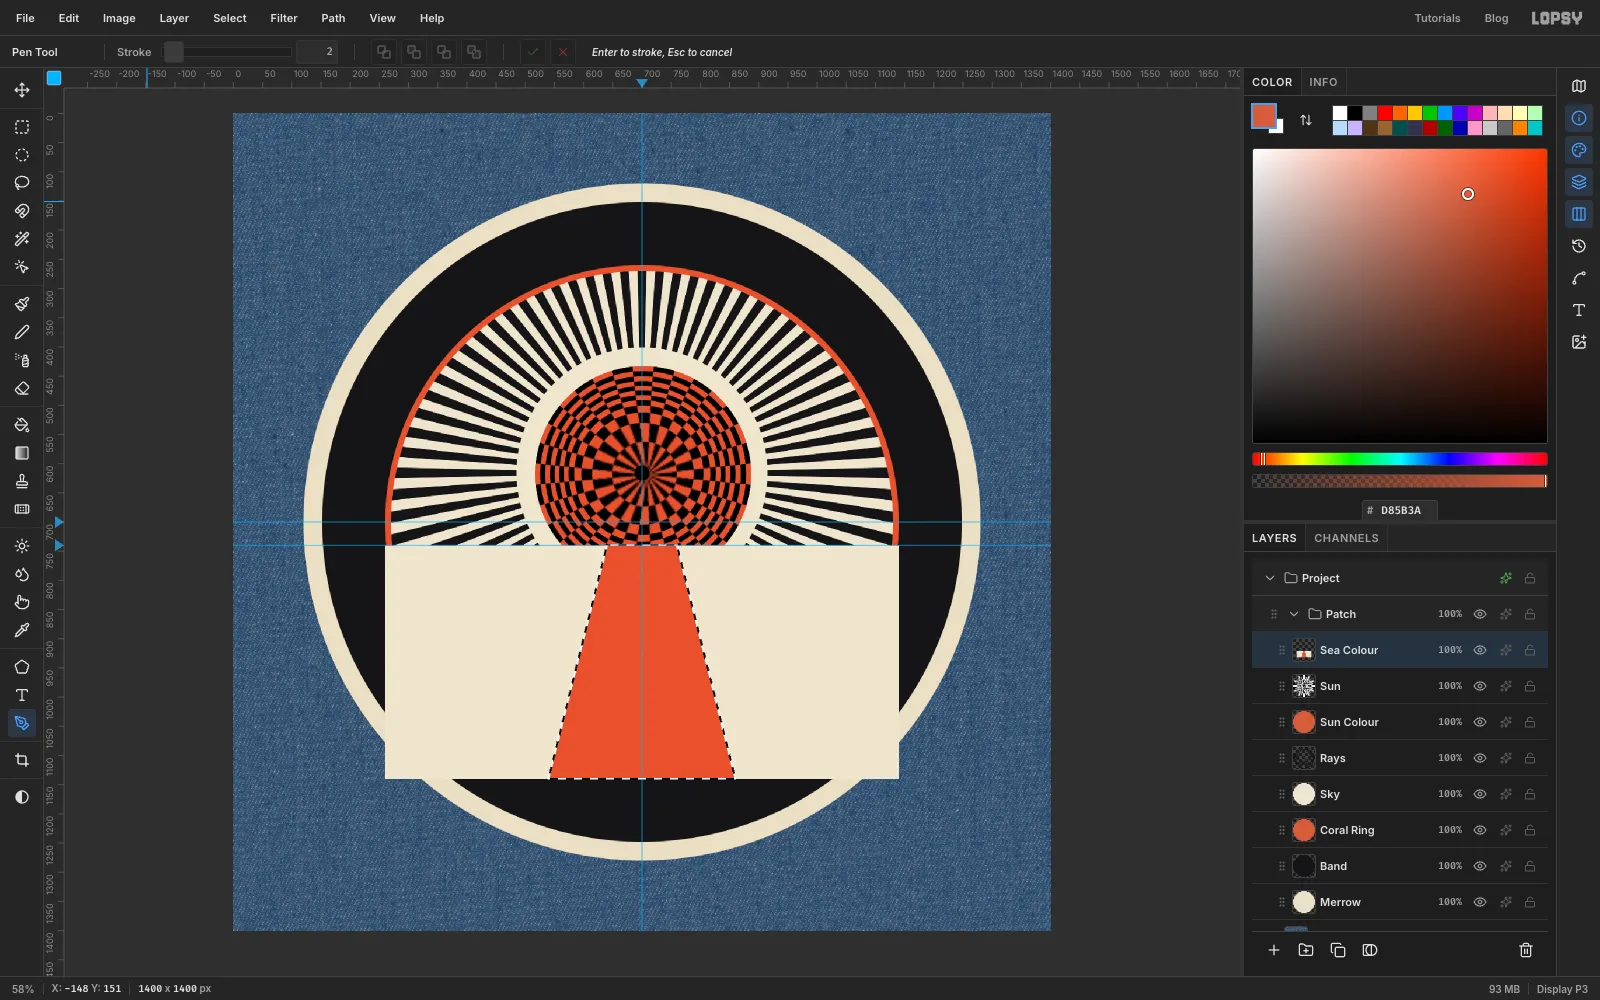The height and width of the screenshot is (1000, 1600).
Task: Switch to the Channels tab
Action: pyautogui.click(x=1346, y=538)
